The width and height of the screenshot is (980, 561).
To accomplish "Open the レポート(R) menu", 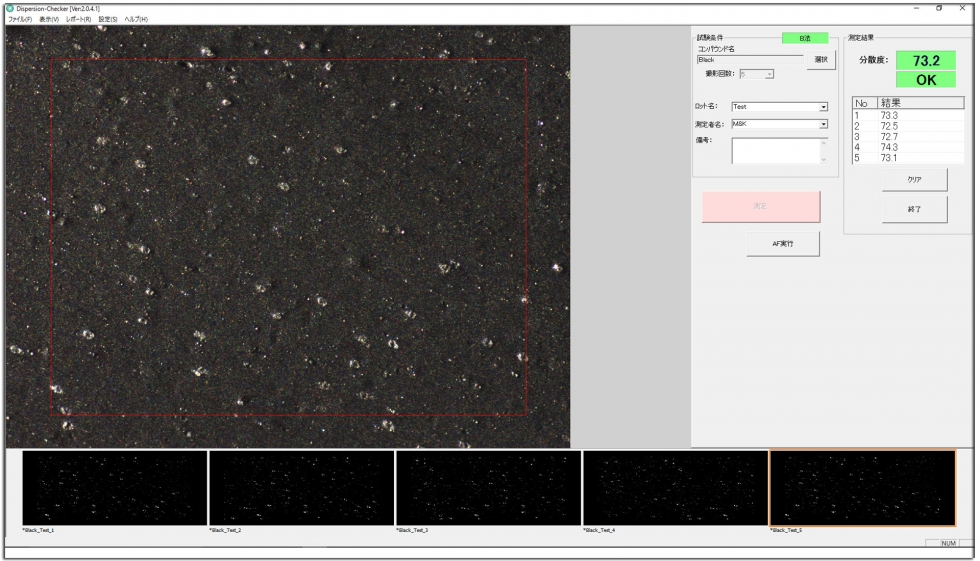I will click(79, 19).
